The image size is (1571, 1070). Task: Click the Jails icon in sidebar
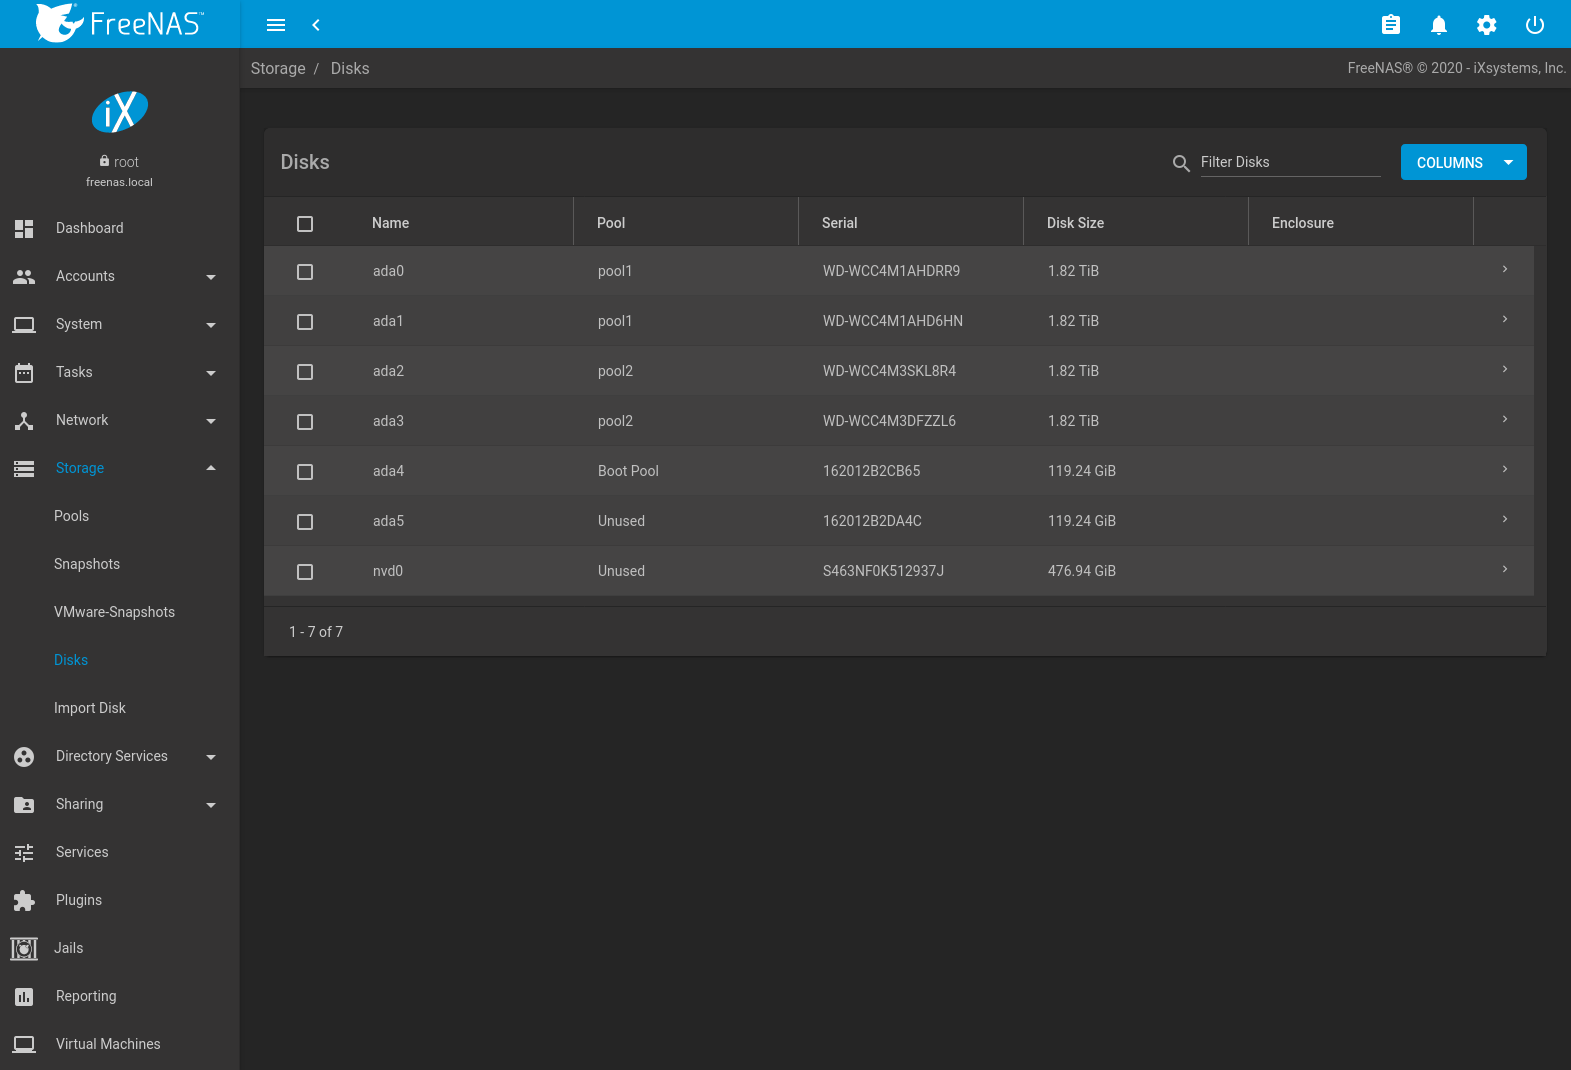tap(24, 948)
